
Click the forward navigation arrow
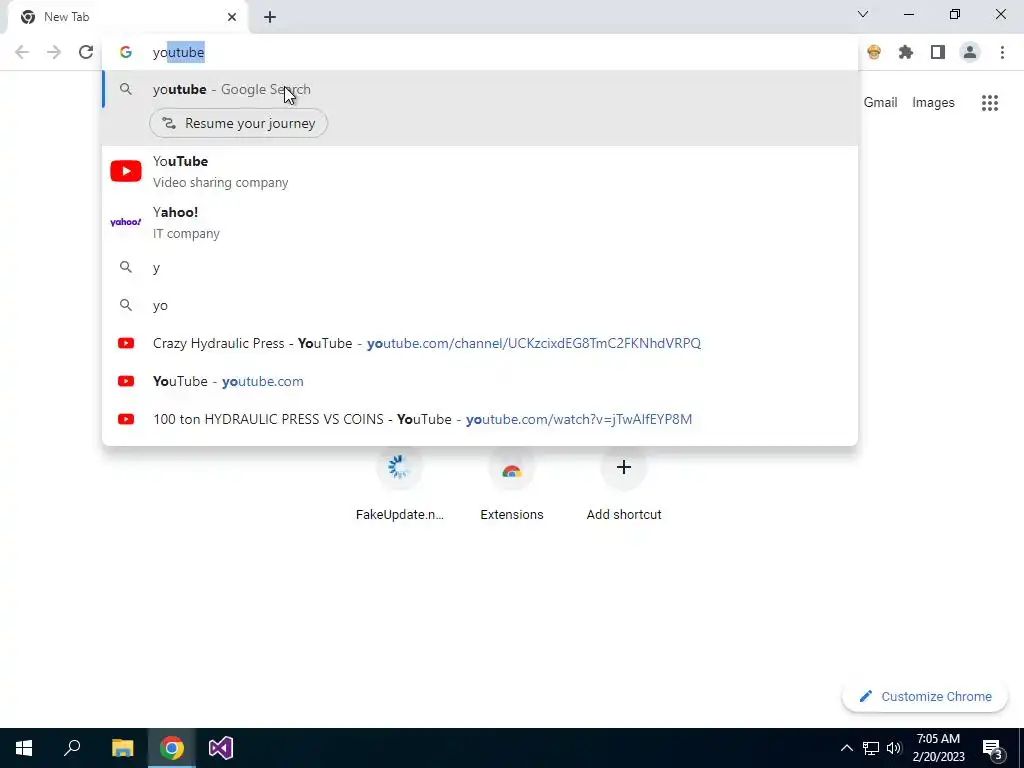tap(54, 52)
